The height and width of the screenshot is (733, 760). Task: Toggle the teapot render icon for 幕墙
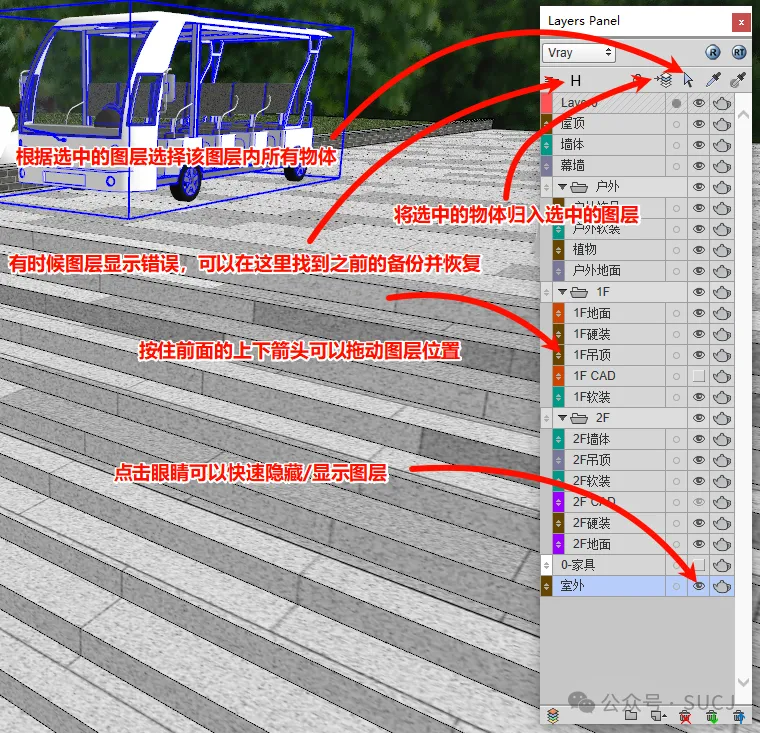pos(722,166)
